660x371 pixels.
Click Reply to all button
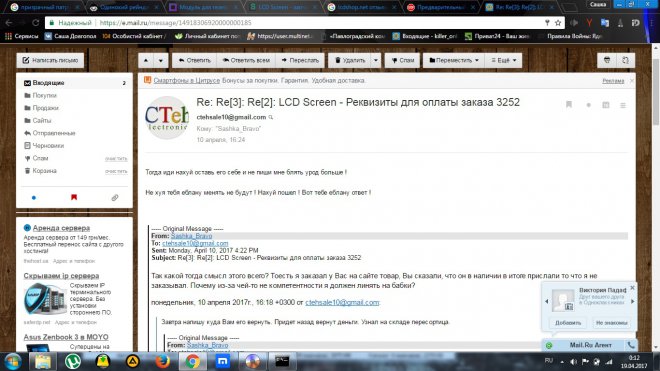[246, 60]
